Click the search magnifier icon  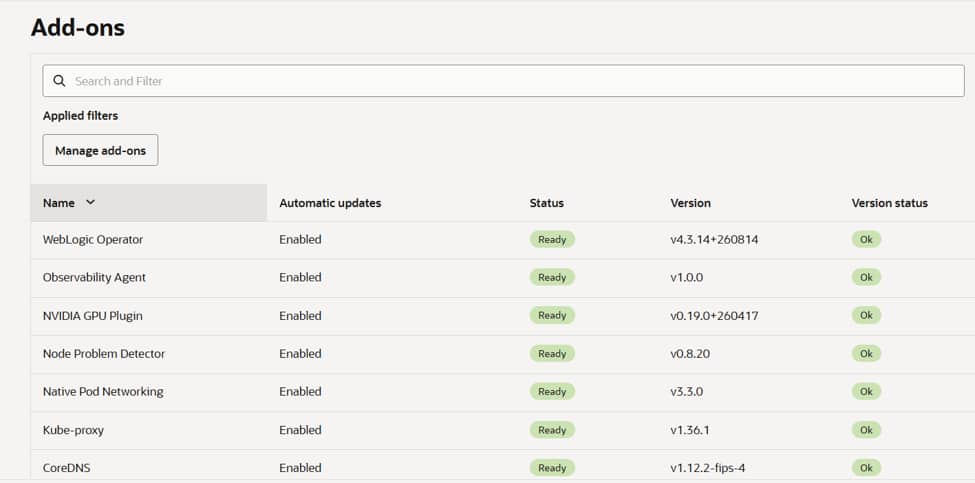click(59, 81)
